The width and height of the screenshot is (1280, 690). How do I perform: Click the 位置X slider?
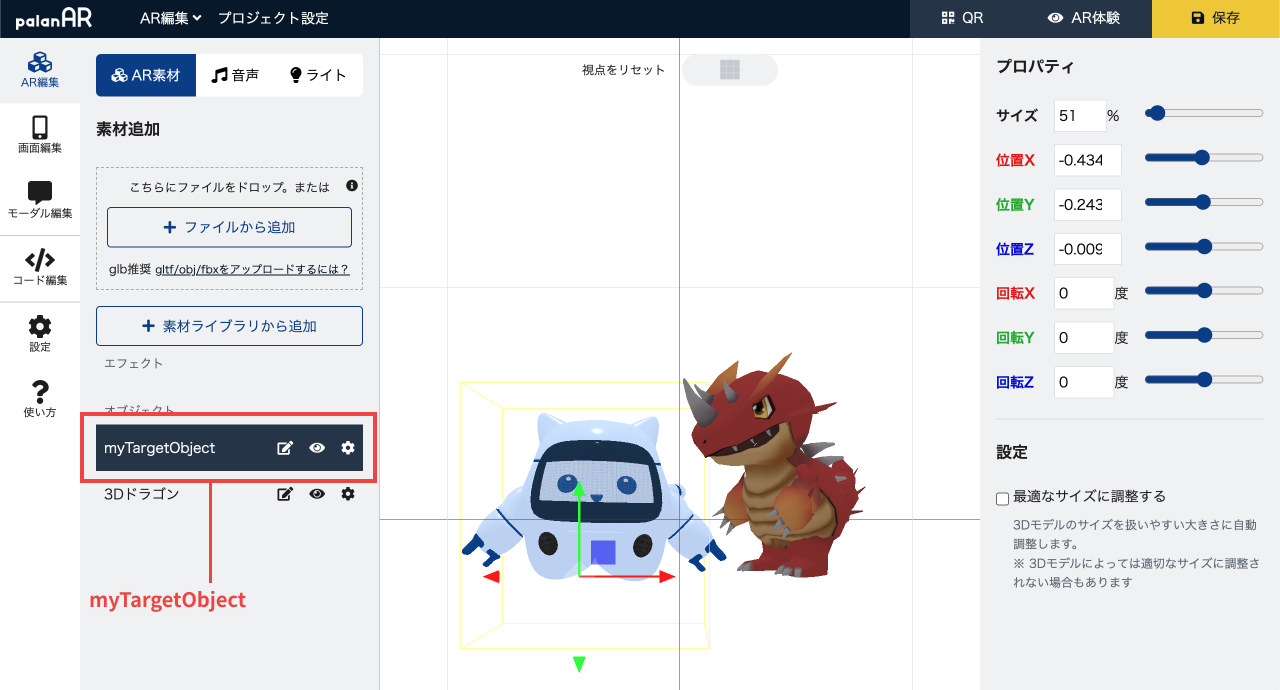1204,158
